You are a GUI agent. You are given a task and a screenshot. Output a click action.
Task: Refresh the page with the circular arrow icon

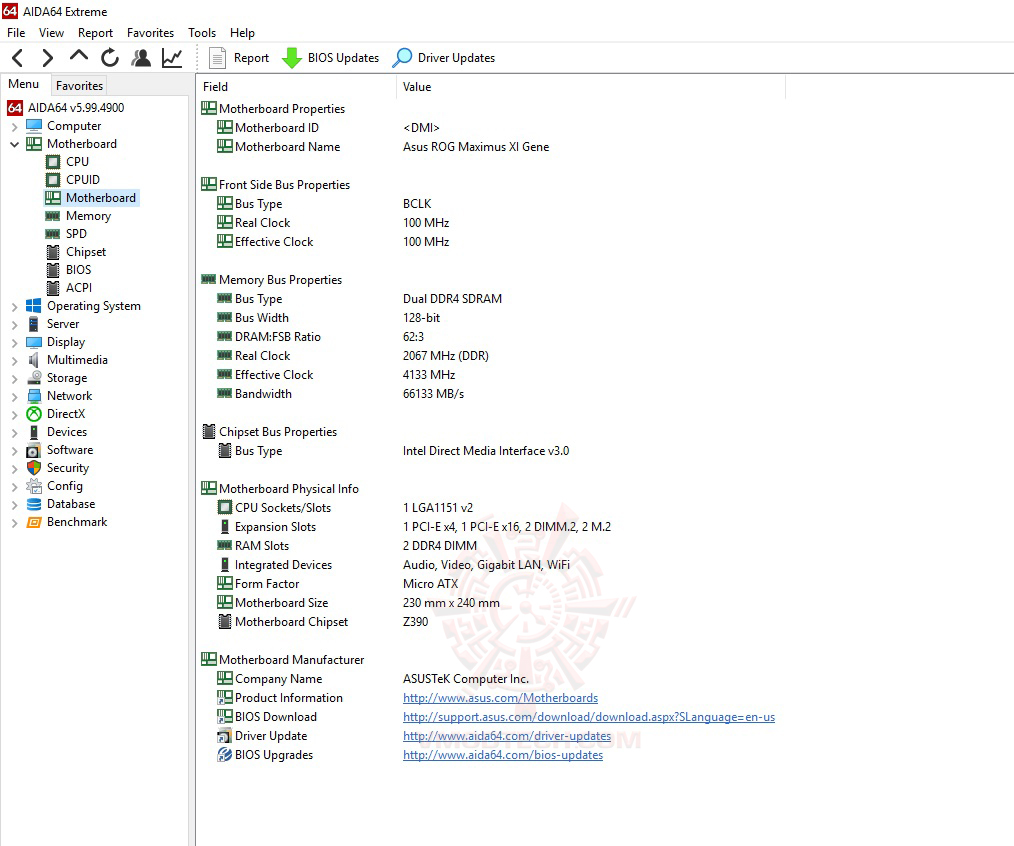(x=110, y=58)
